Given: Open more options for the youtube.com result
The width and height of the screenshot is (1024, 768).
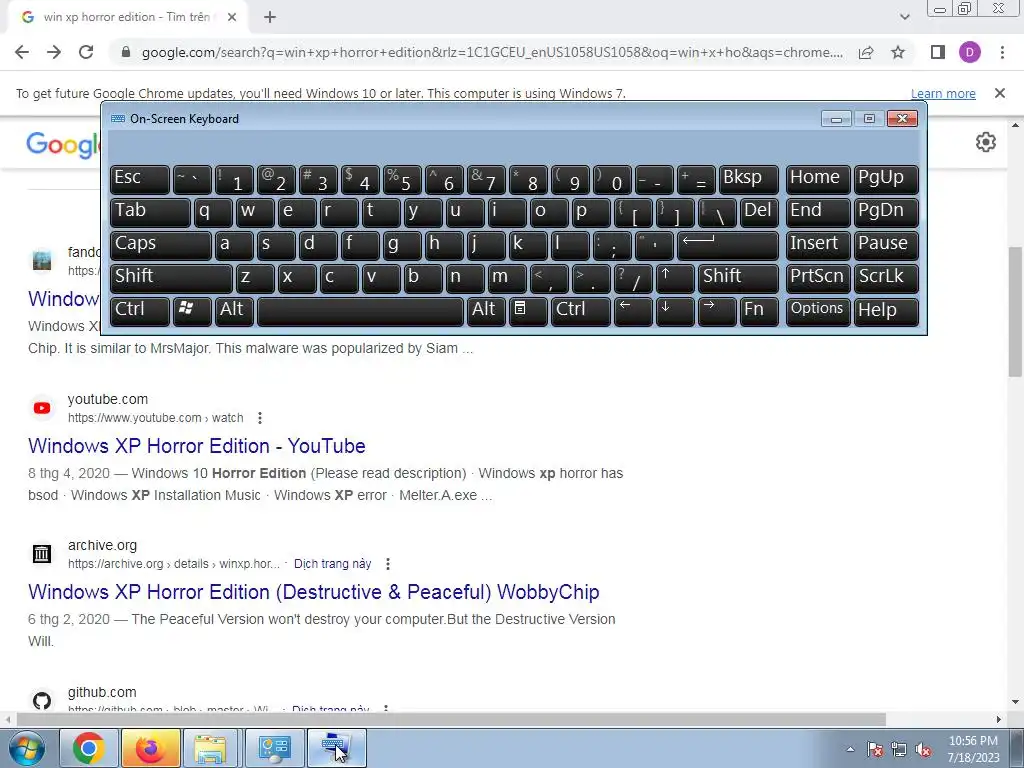Looking at the screenshot, I should (x=260, y=418).
